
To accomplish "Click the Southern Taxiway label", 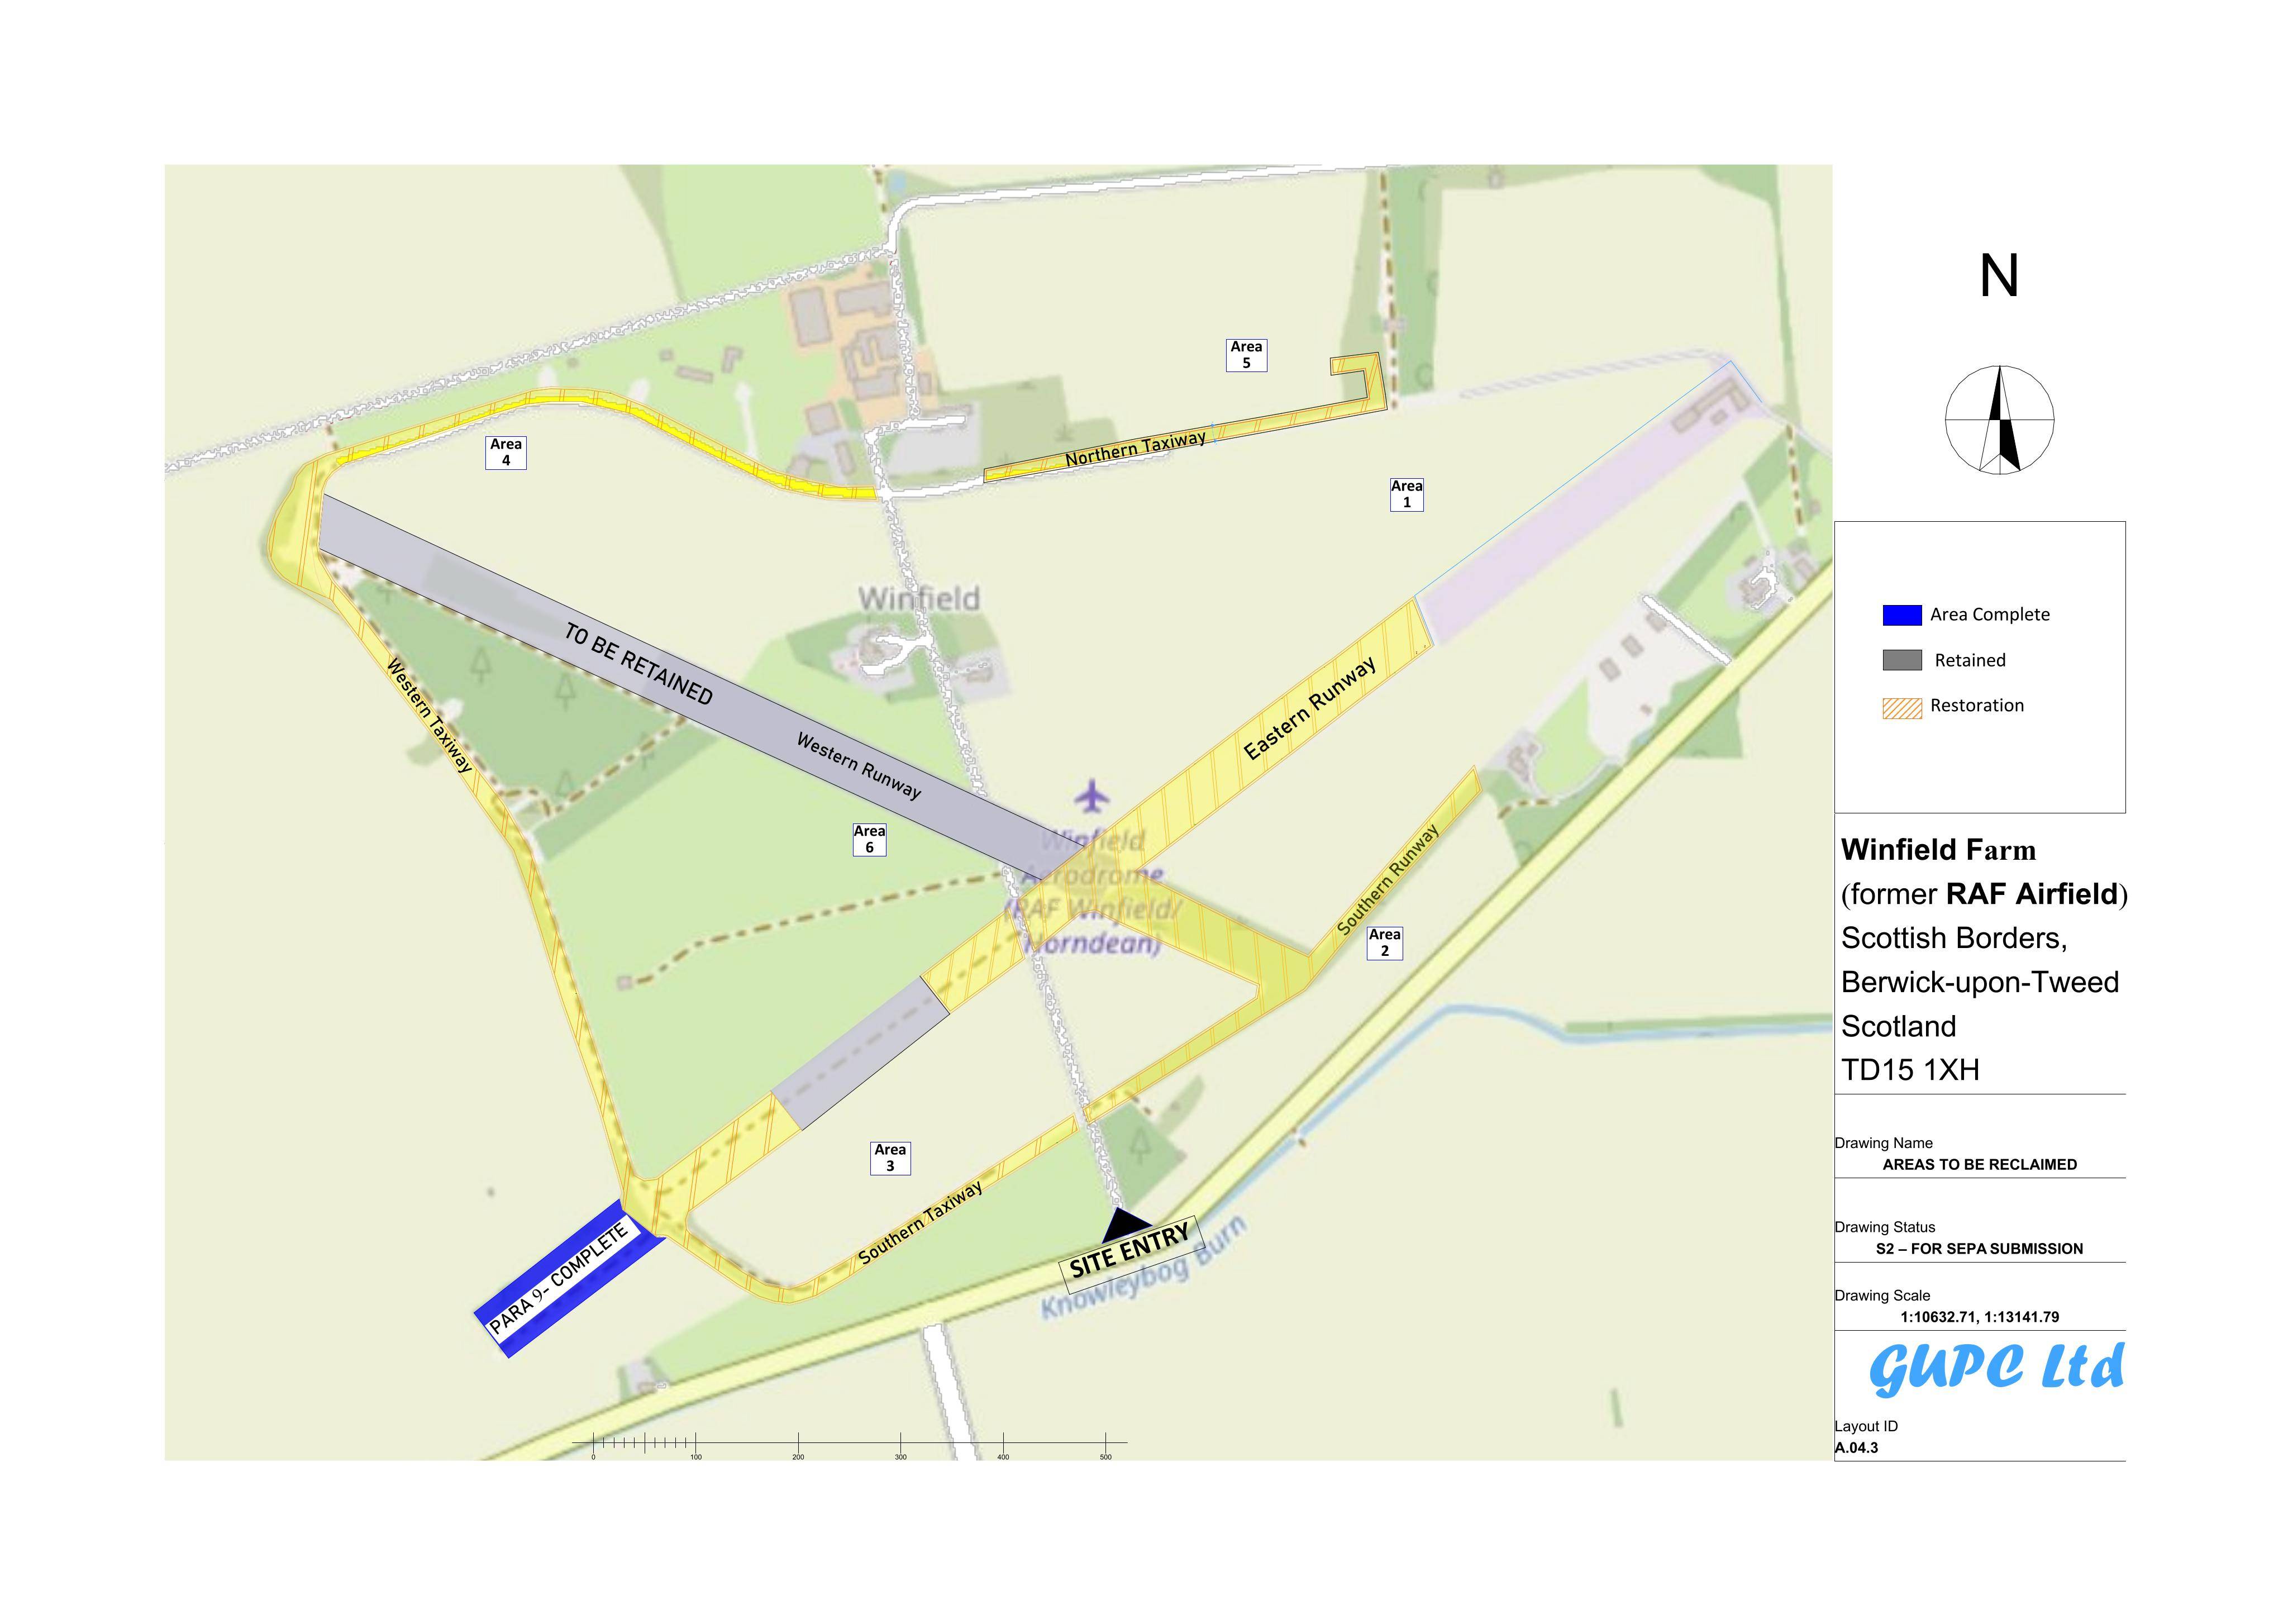I will pos(920,1222).
